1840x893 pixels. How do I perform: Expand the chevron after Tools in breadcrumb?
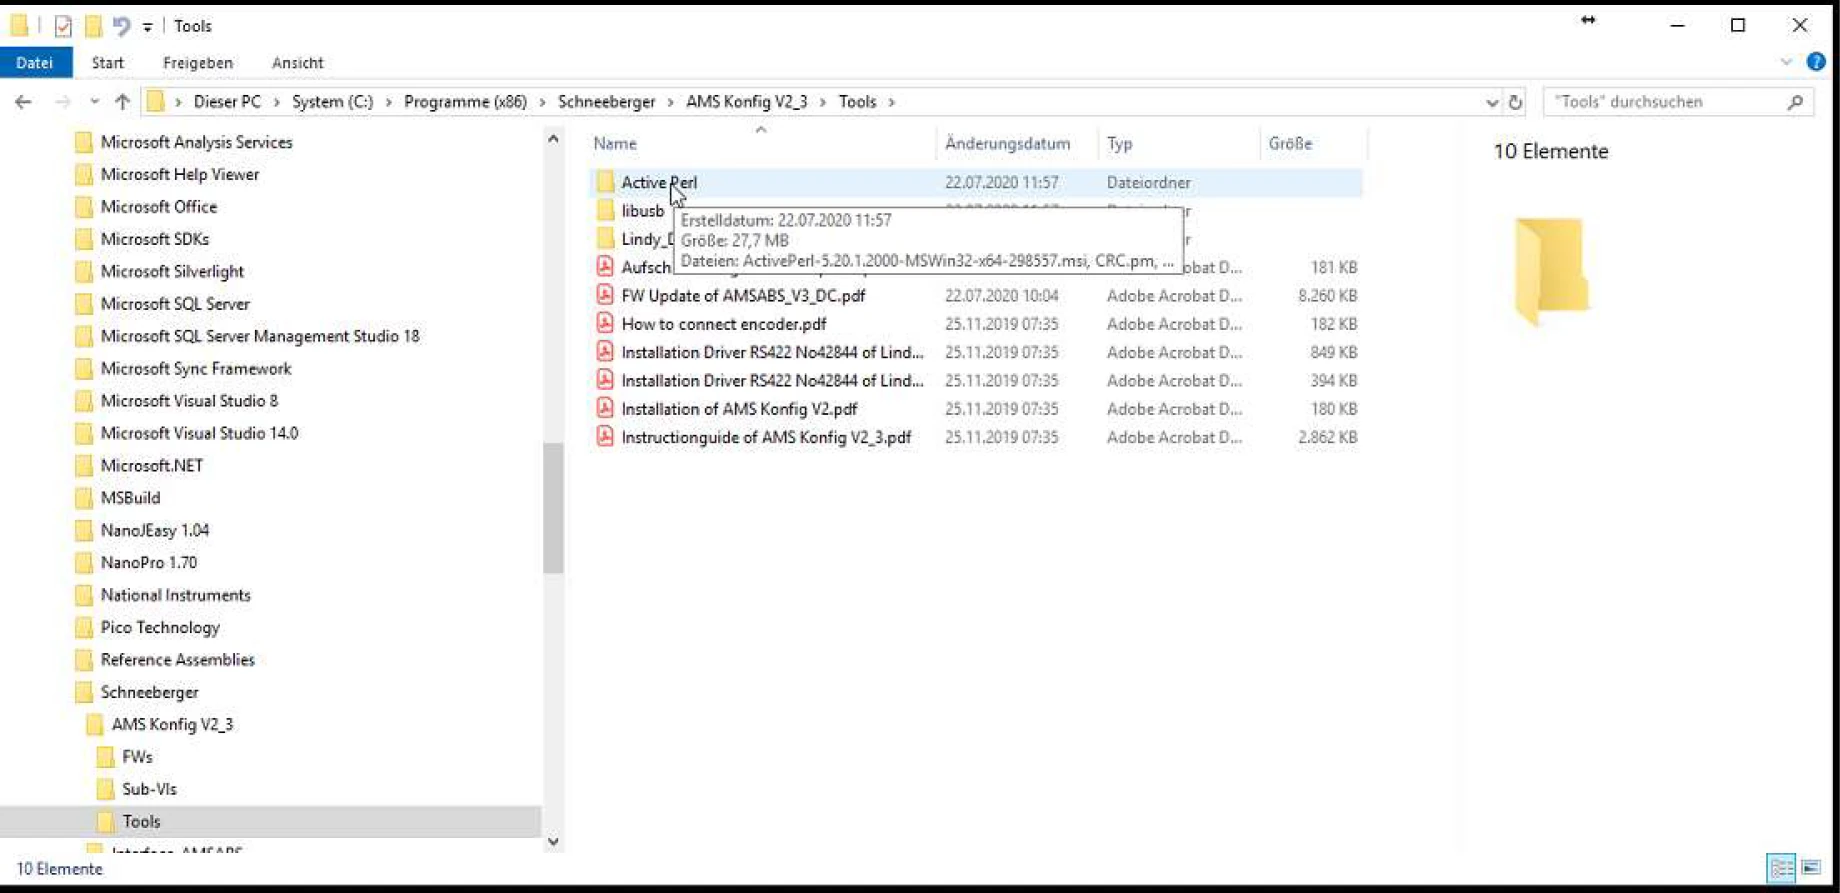point(891,102)
